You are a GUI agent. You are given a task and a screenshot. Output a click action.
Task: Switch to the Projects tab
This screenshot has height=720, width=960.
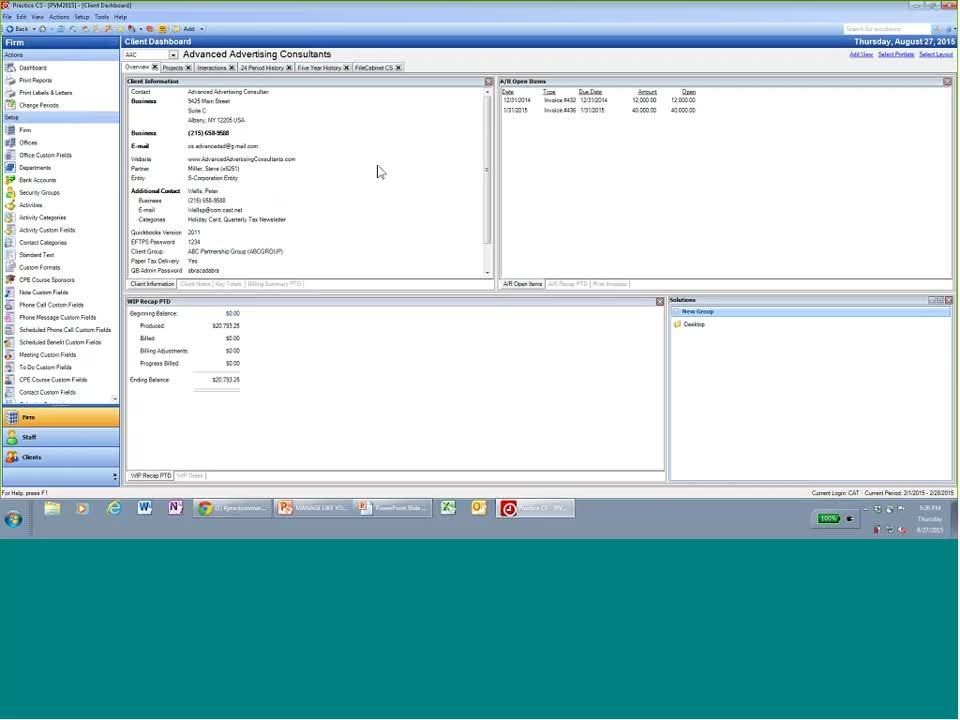tap(172, 68)
